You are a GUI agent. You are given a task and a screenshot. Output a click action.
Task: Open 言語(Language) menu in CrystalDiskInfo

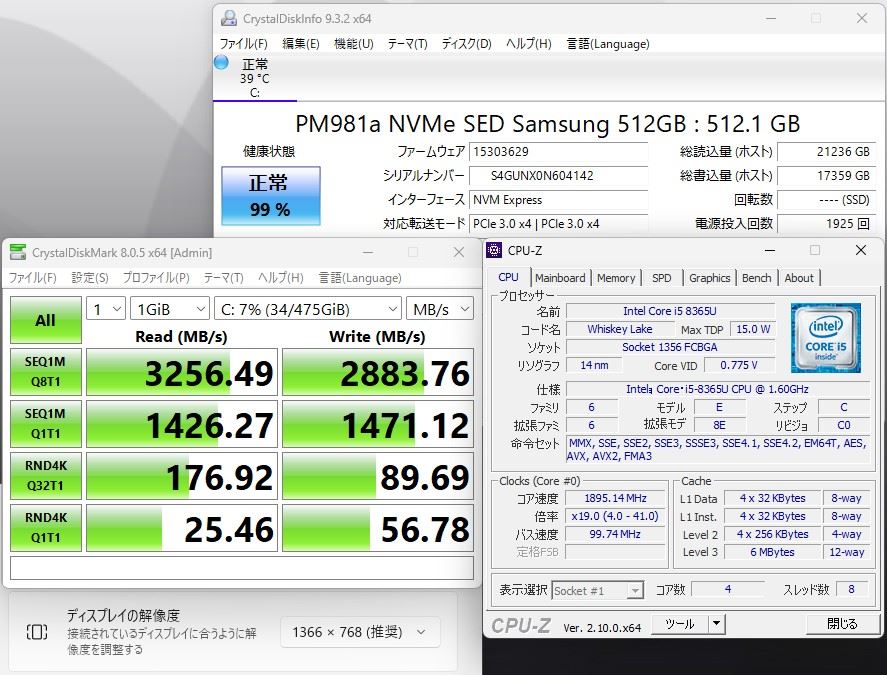click(x=608, y=44)
